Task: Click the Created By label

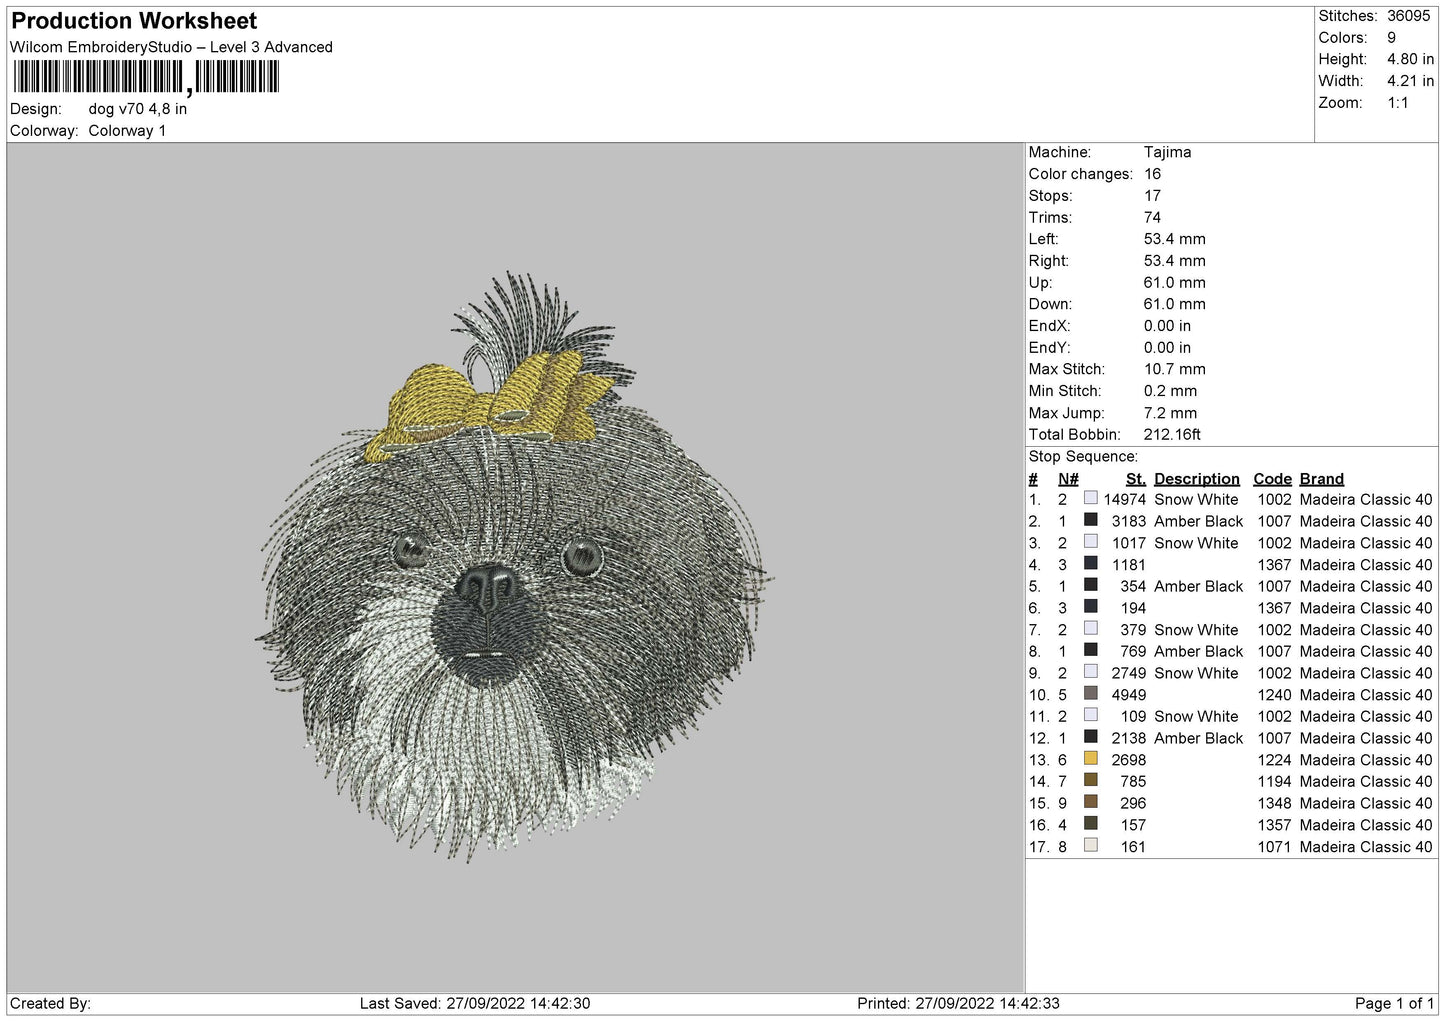Action: click(50, 1004)
